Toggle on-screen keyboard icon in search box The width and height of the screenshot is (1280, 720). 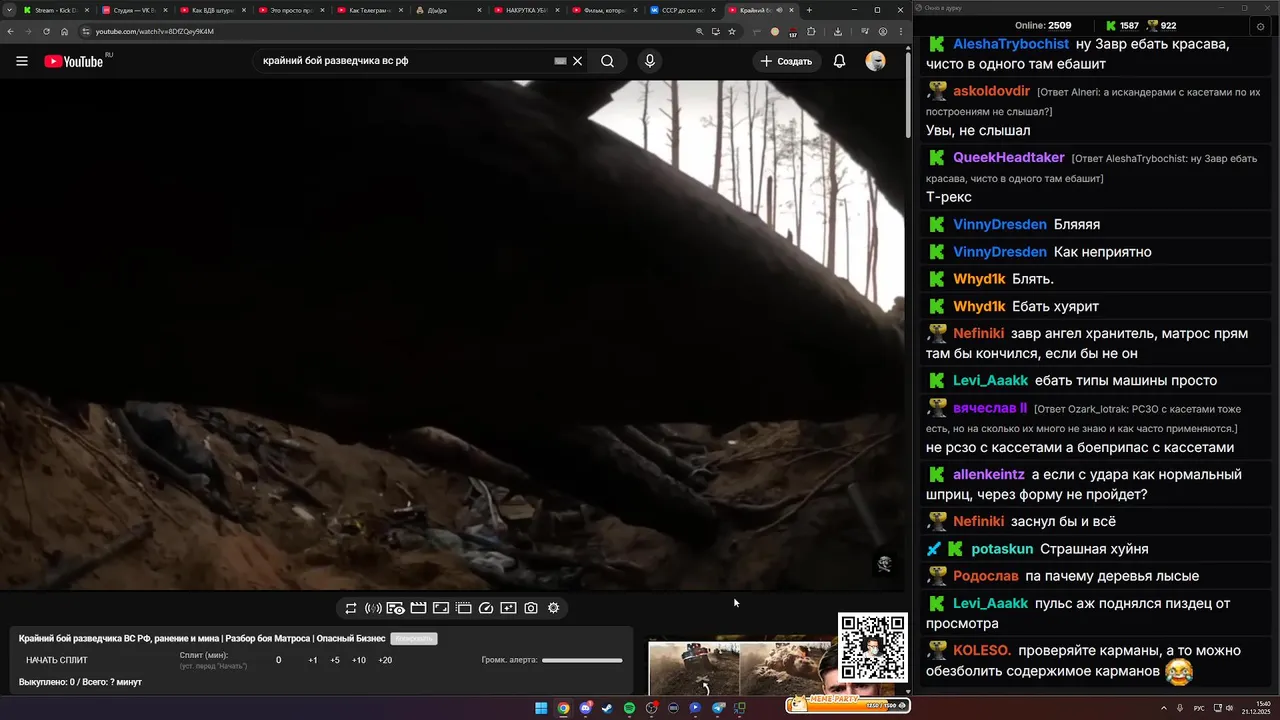[561, 61]
